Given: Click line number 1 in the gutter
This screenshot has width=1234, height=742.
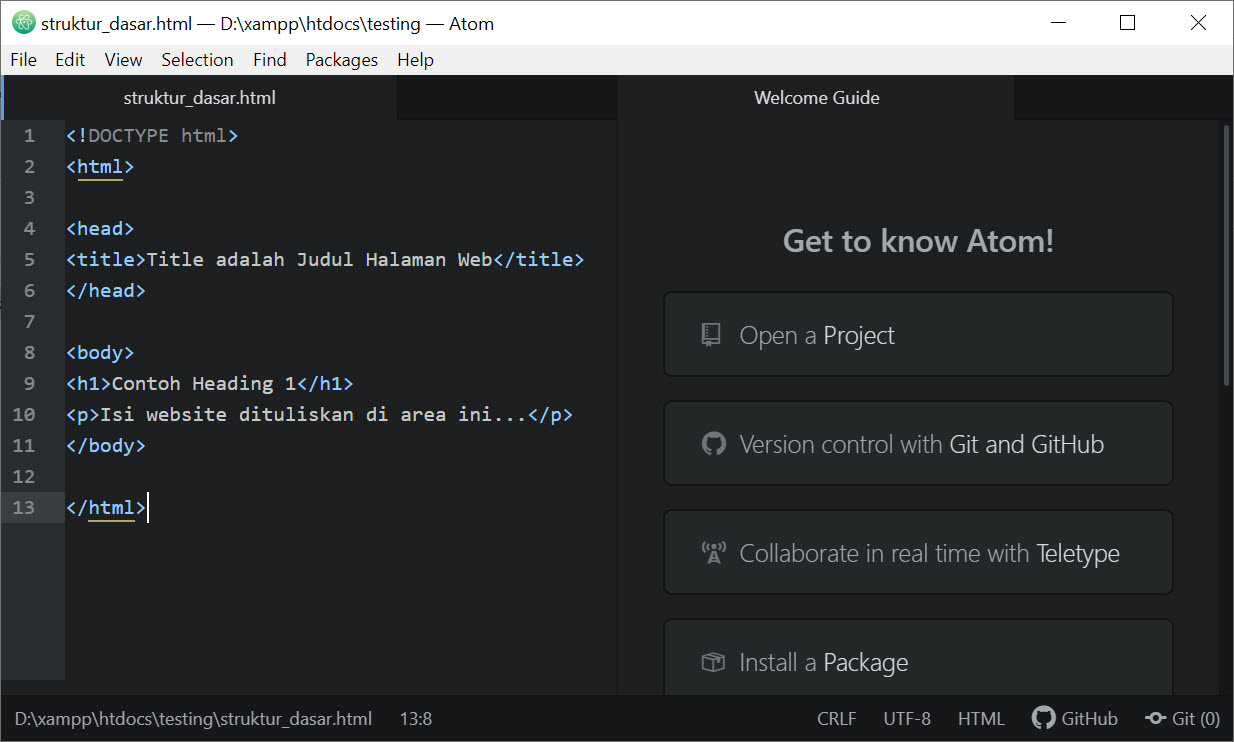Looking at the screenshot, I should point(29,135).
